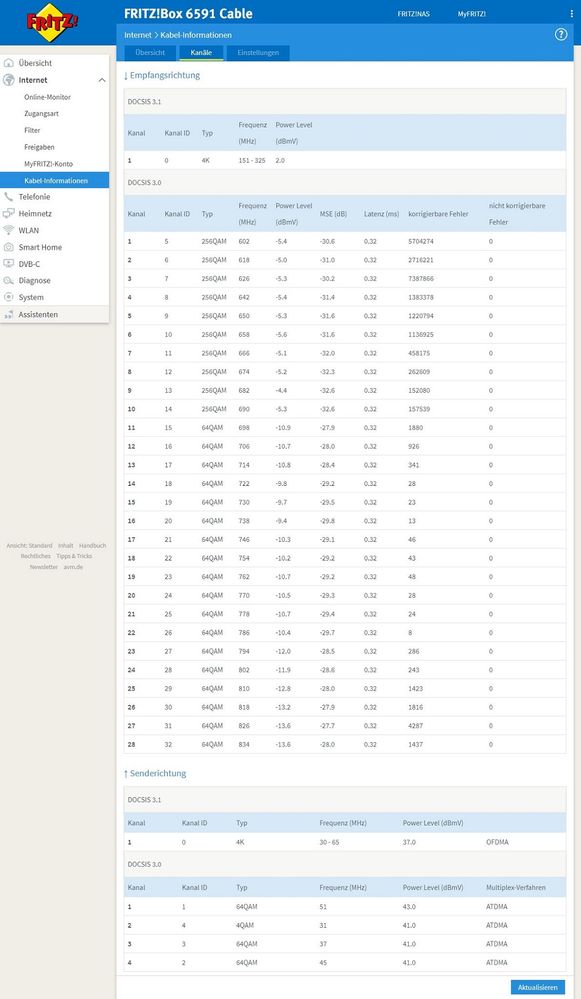Click the Diagnose icon

pos(9,280)
